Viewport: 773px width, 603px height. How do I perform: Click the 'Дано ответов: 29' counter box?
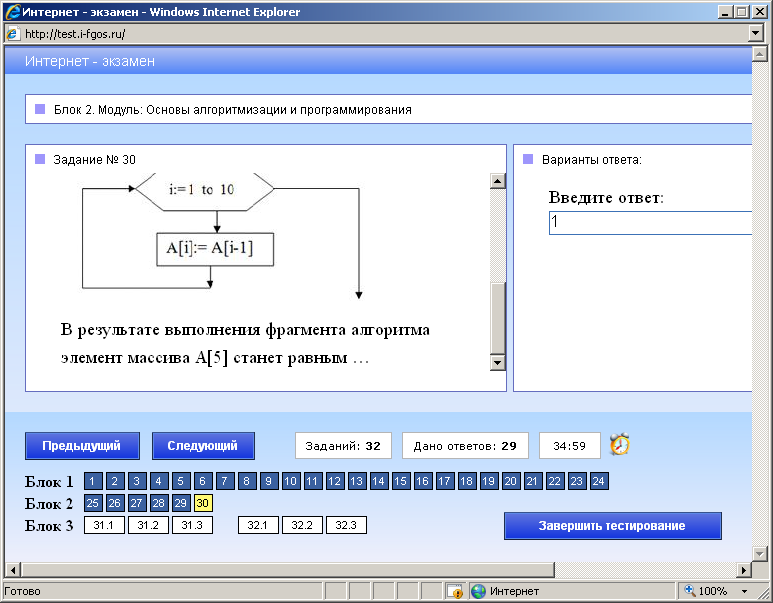[465, 446]
